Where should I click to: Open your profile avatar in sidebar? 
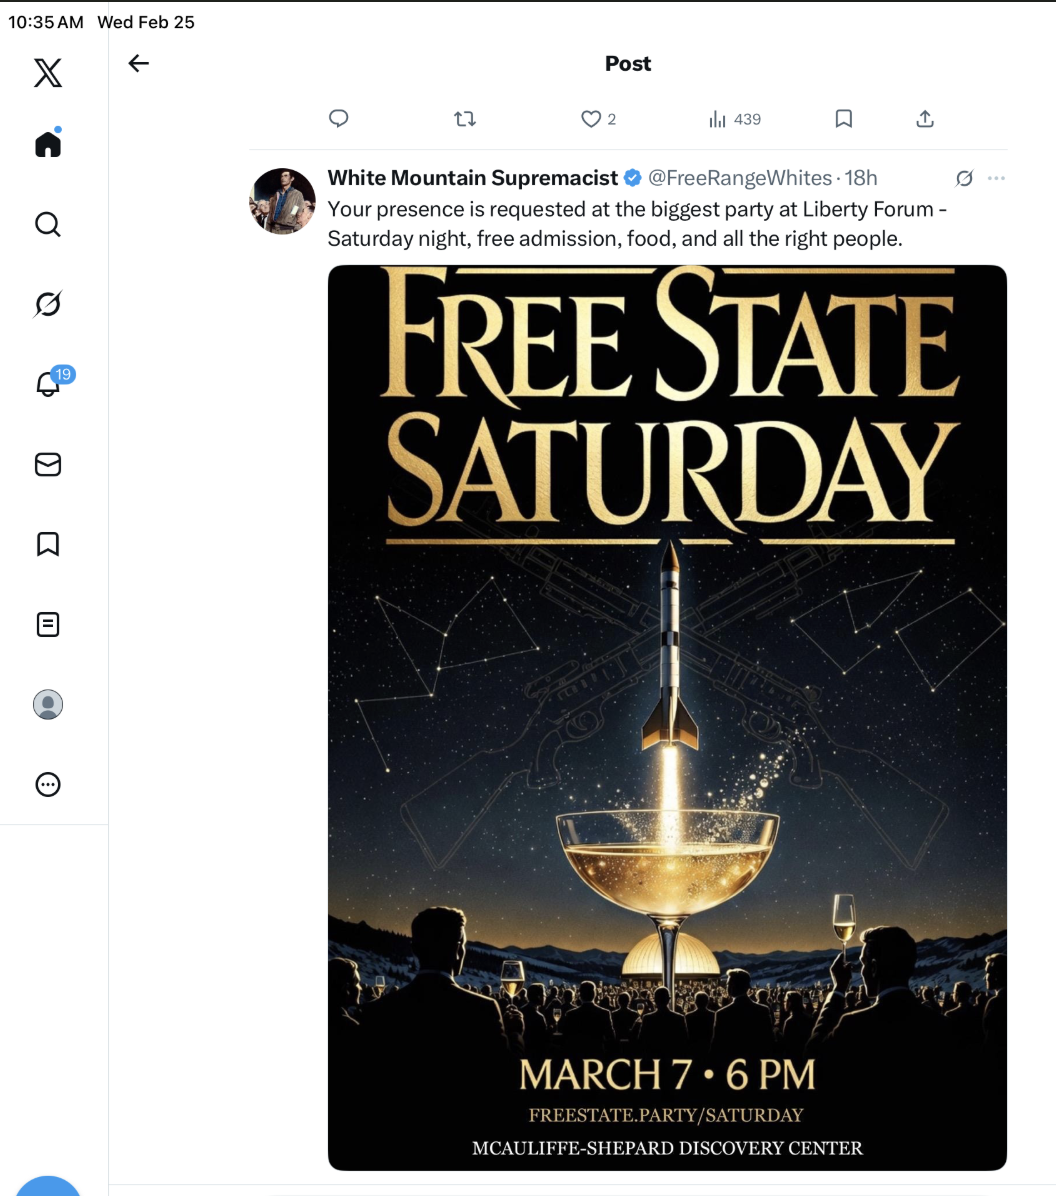pos(48,705)
